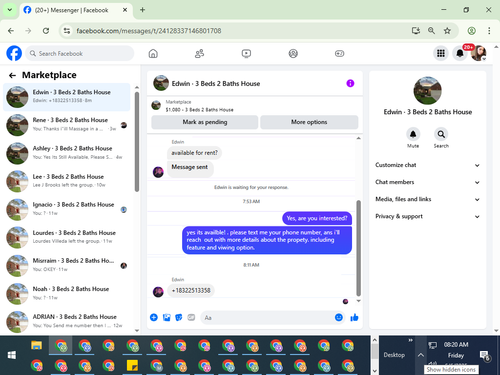This screenshot has height=375, width=500.
Task: Open the $1,080 Marketplace listing link
Action: [x=199, y=110]
